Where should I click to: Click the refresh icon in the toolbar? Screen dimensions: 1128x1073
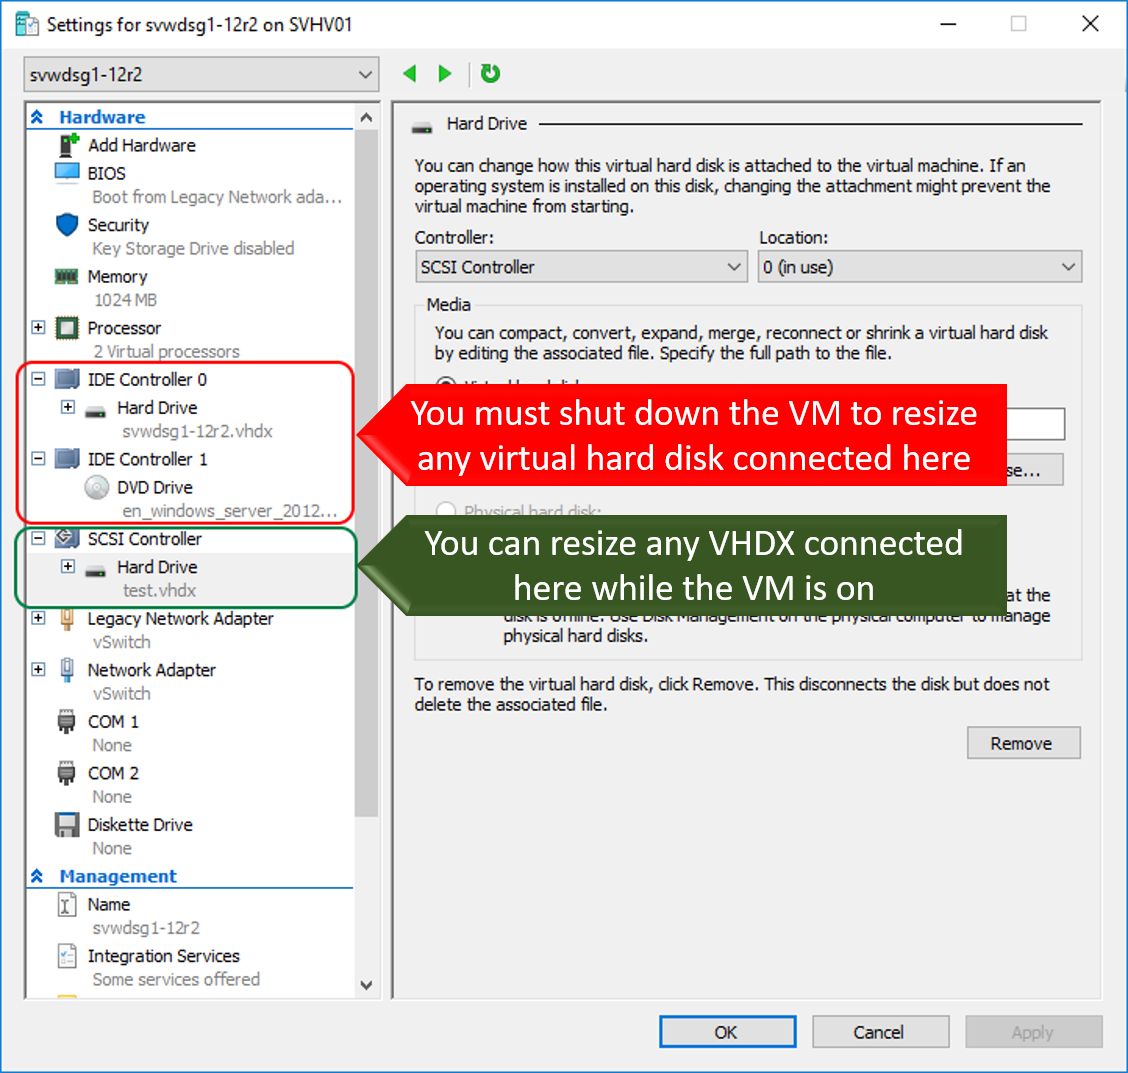489,73
